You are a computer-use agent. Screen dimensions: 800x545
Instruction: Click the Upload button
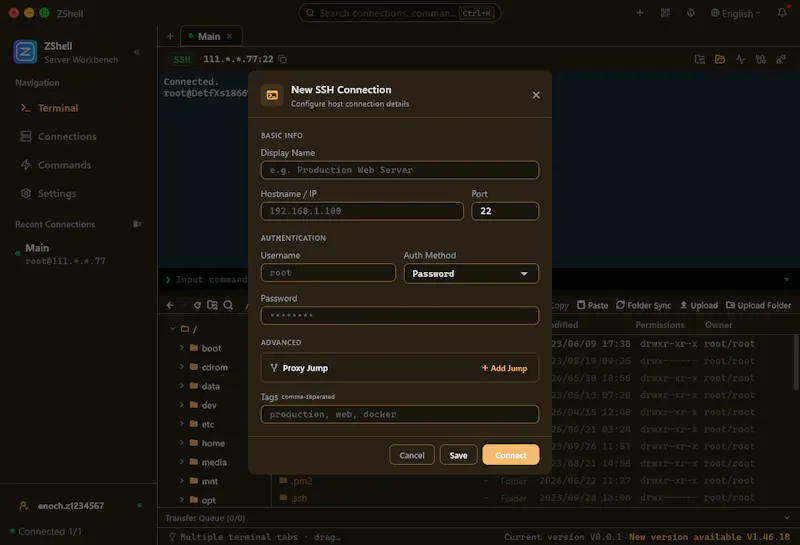point(698,305)
